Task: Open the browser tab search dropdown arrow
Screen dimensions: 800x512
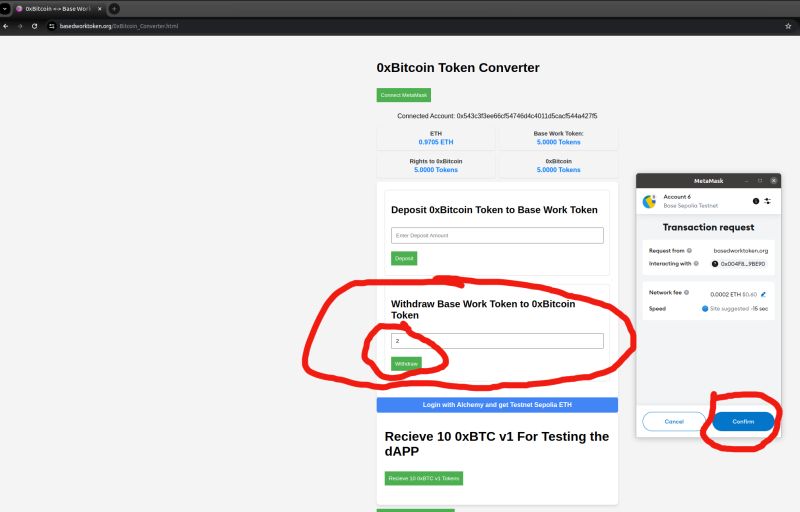Action: (x=5, y=9)
